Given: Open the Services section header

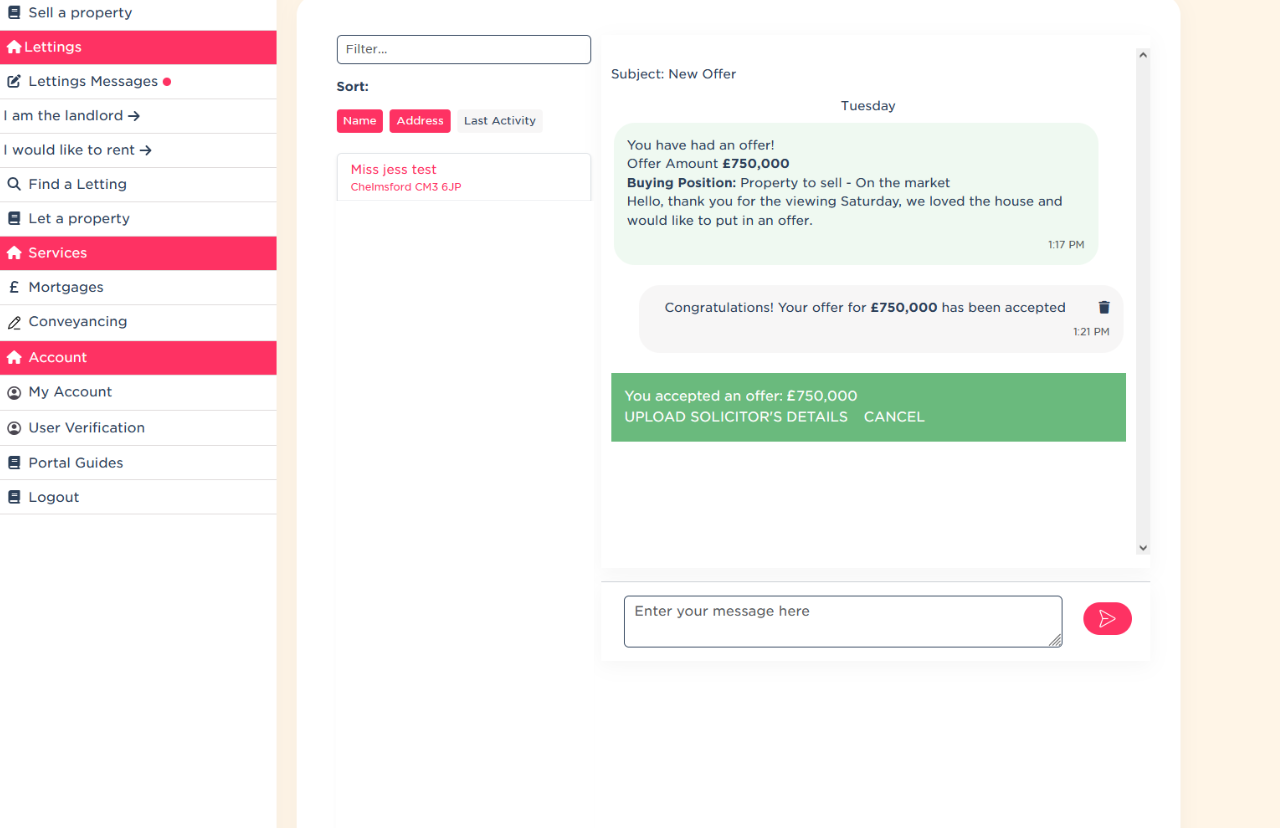Looking at the screenshot, I should (57, 253).
